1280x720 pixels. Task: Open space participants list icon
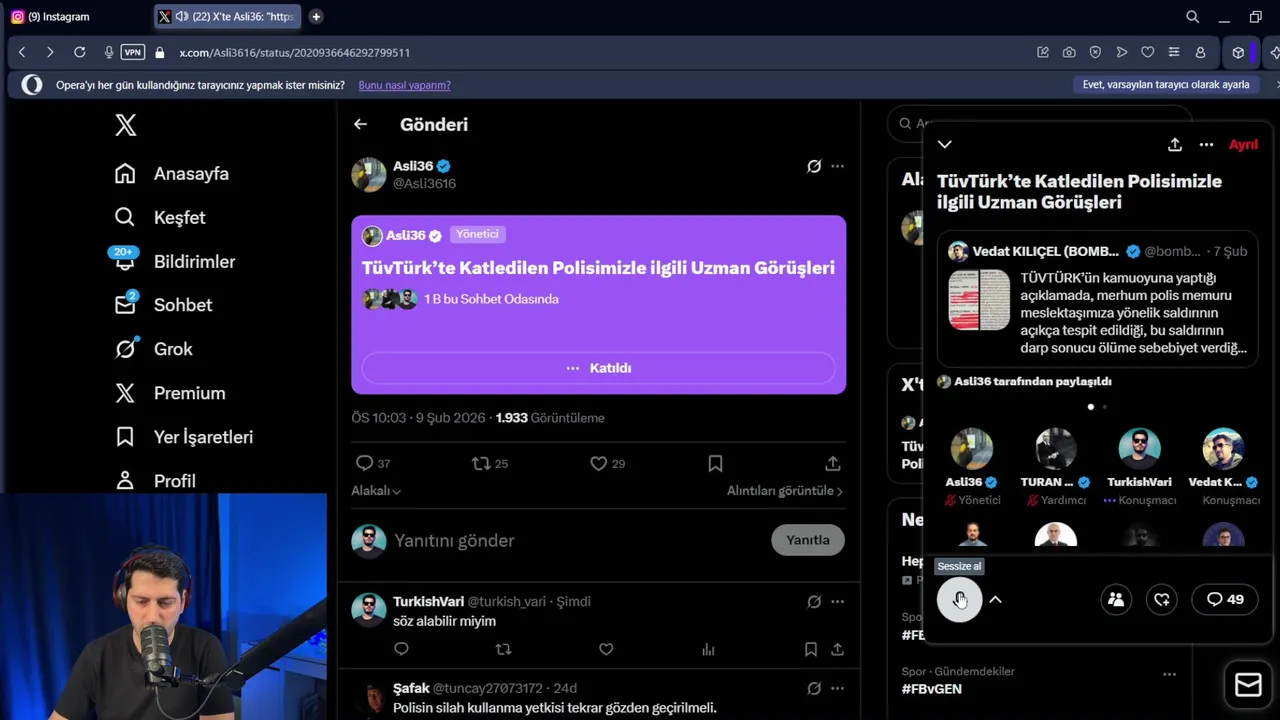(x=1116, y=599)
